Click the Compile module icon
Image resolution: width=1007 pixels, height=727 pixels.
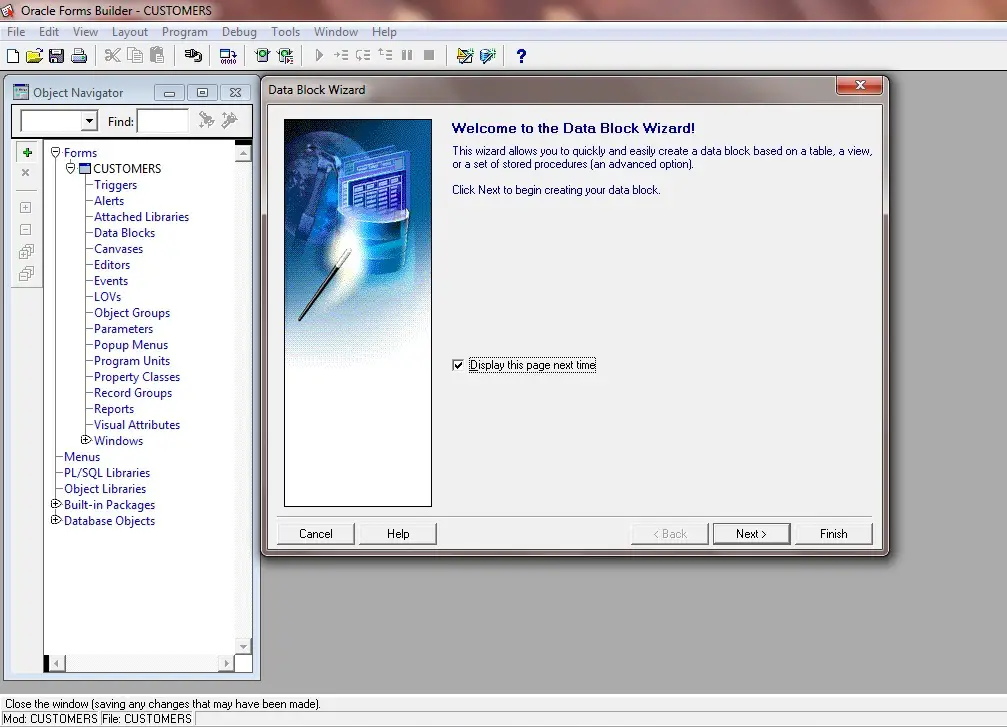click(x=228, y=56)
